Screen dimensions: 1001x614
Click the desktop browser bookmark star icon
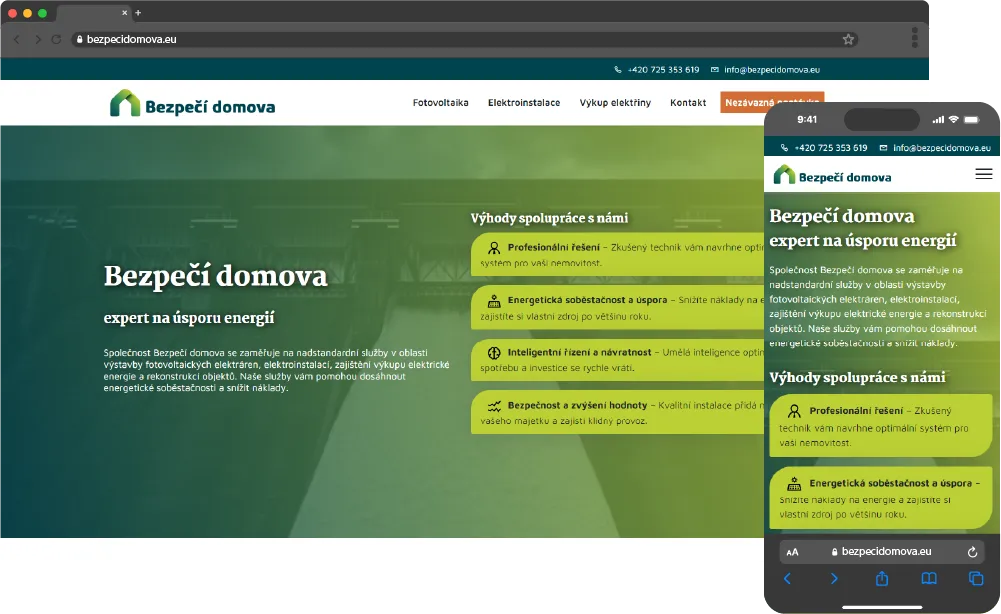[848, 39]
